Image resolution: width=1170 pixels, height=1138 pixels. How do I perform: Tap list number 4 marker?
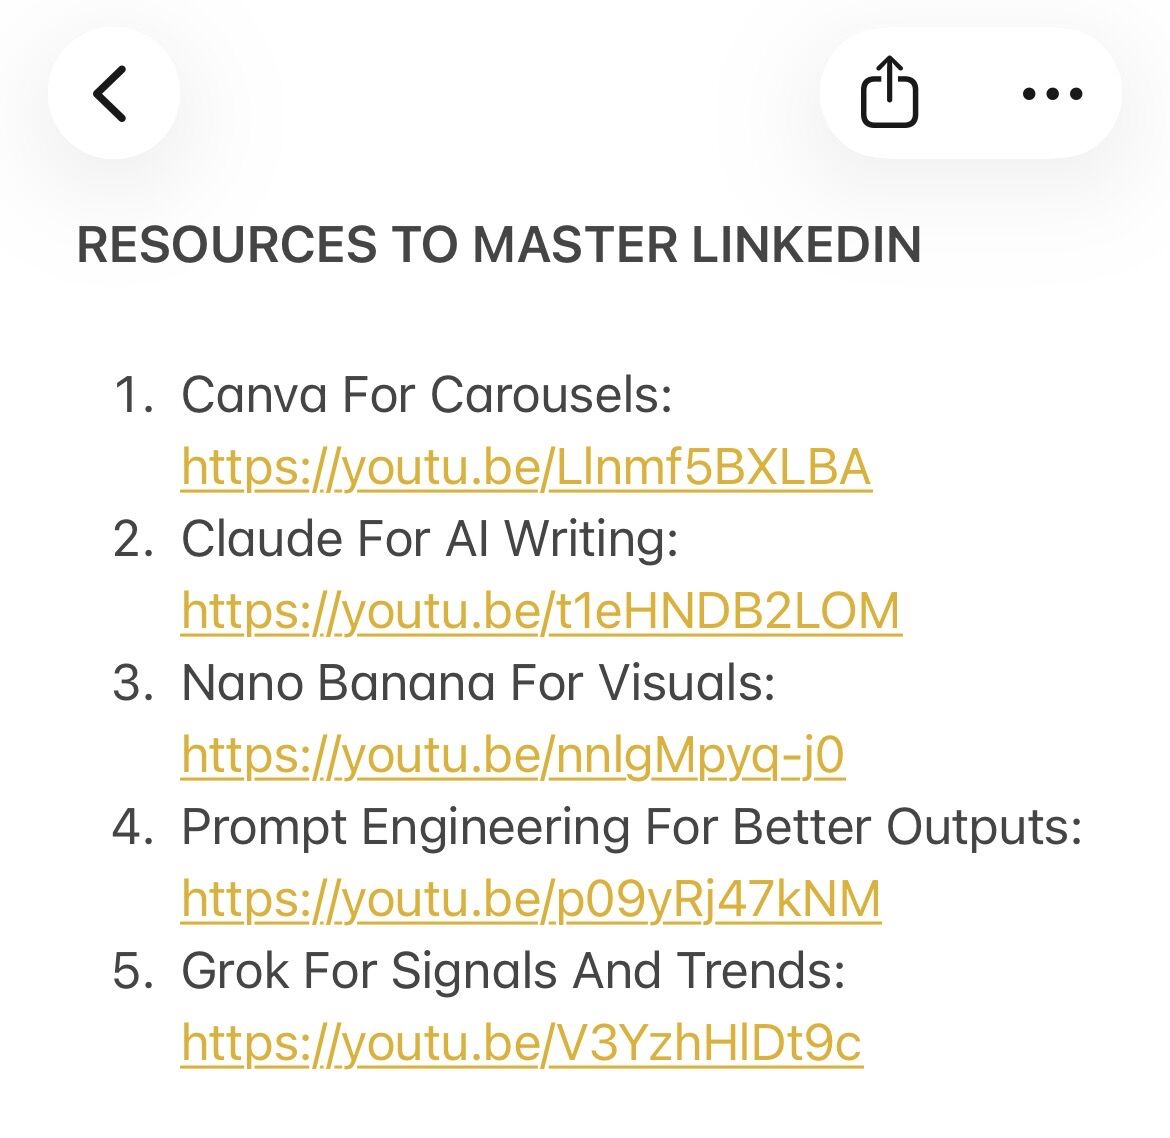pos(133,827)
